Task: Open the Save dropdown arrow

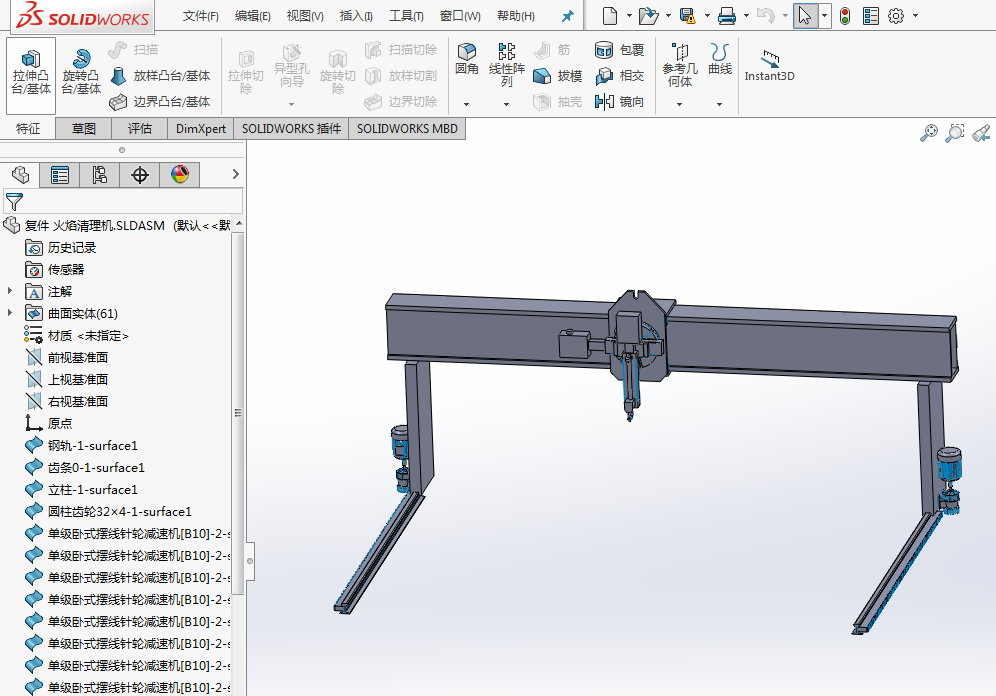Action: 707,16
